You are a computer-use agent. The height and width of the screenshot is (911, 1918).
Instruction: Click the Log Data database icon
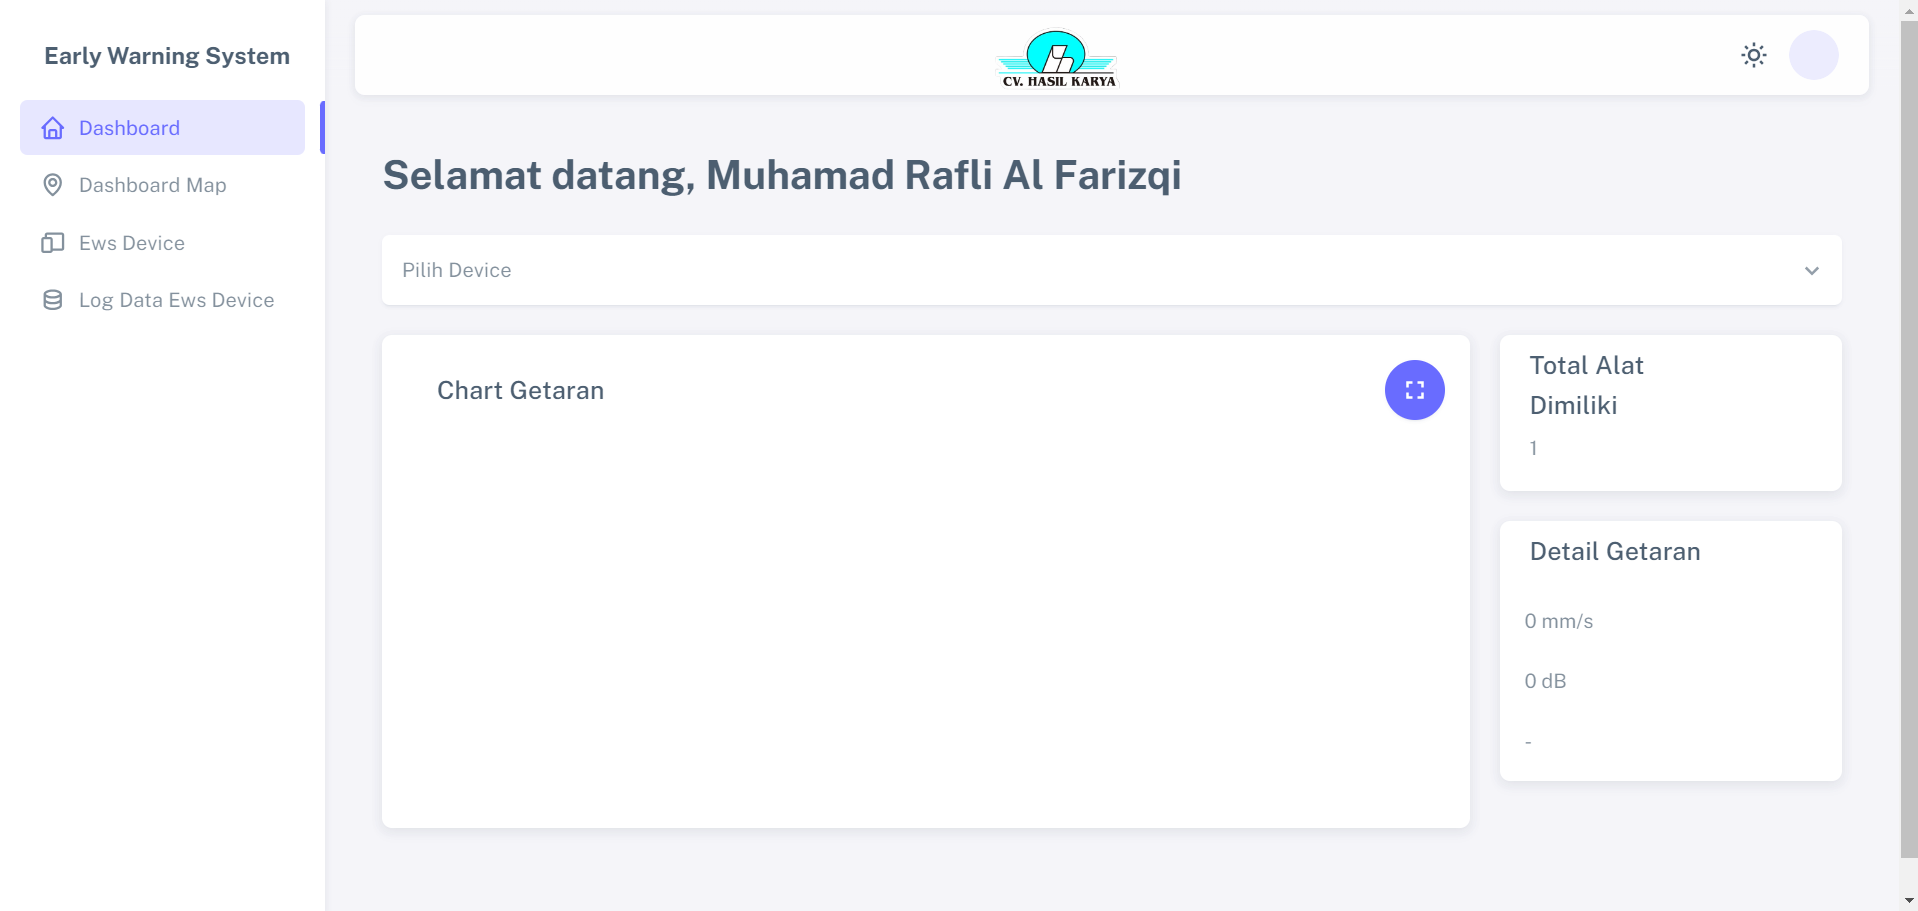point(53,300)
